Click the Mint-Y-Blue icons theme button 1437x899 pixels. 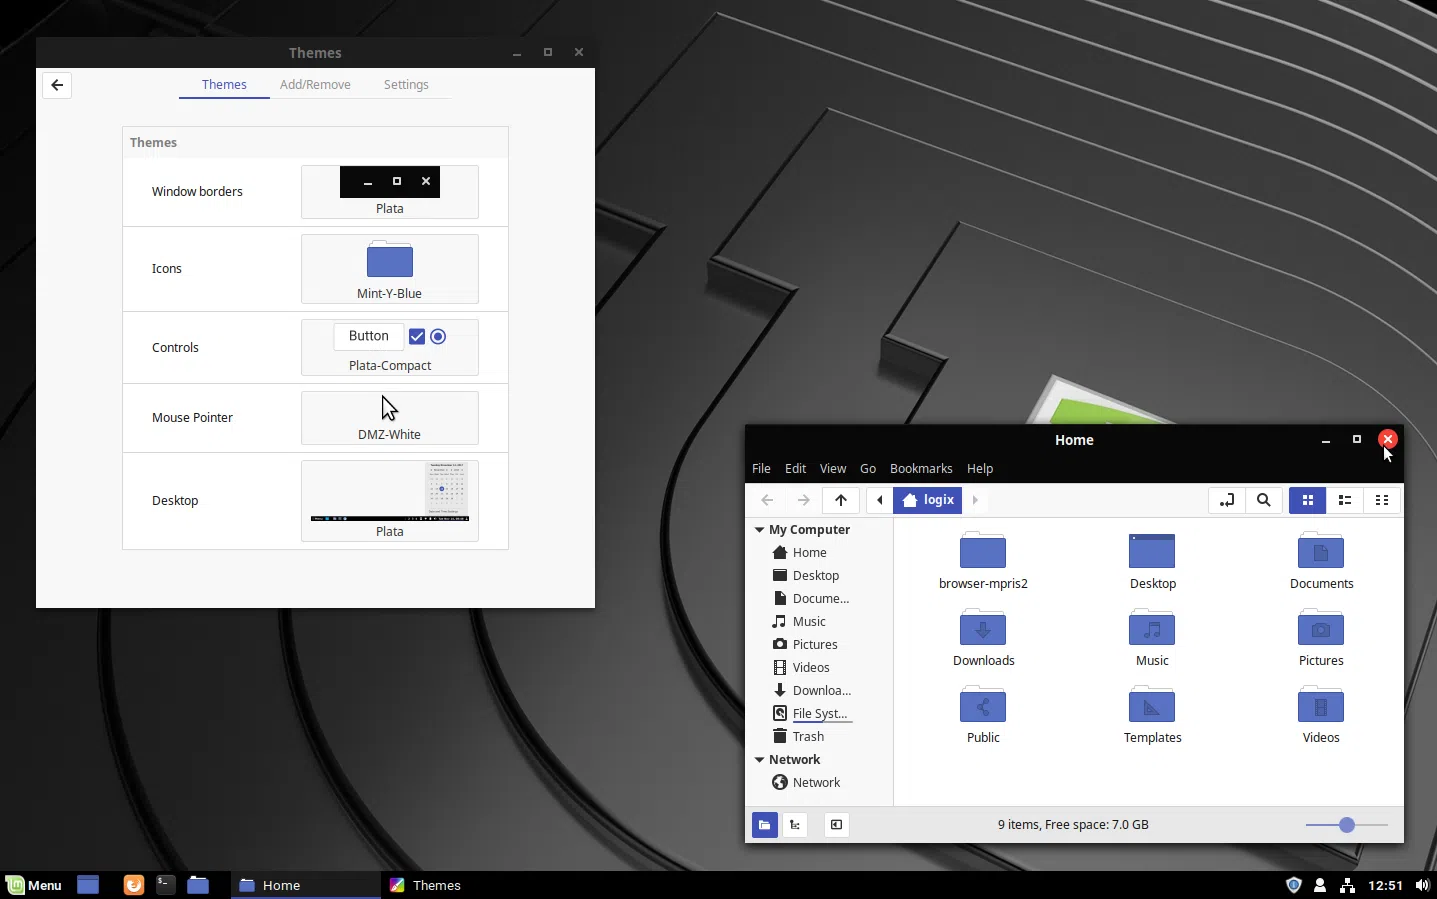[x=390, y=269]
